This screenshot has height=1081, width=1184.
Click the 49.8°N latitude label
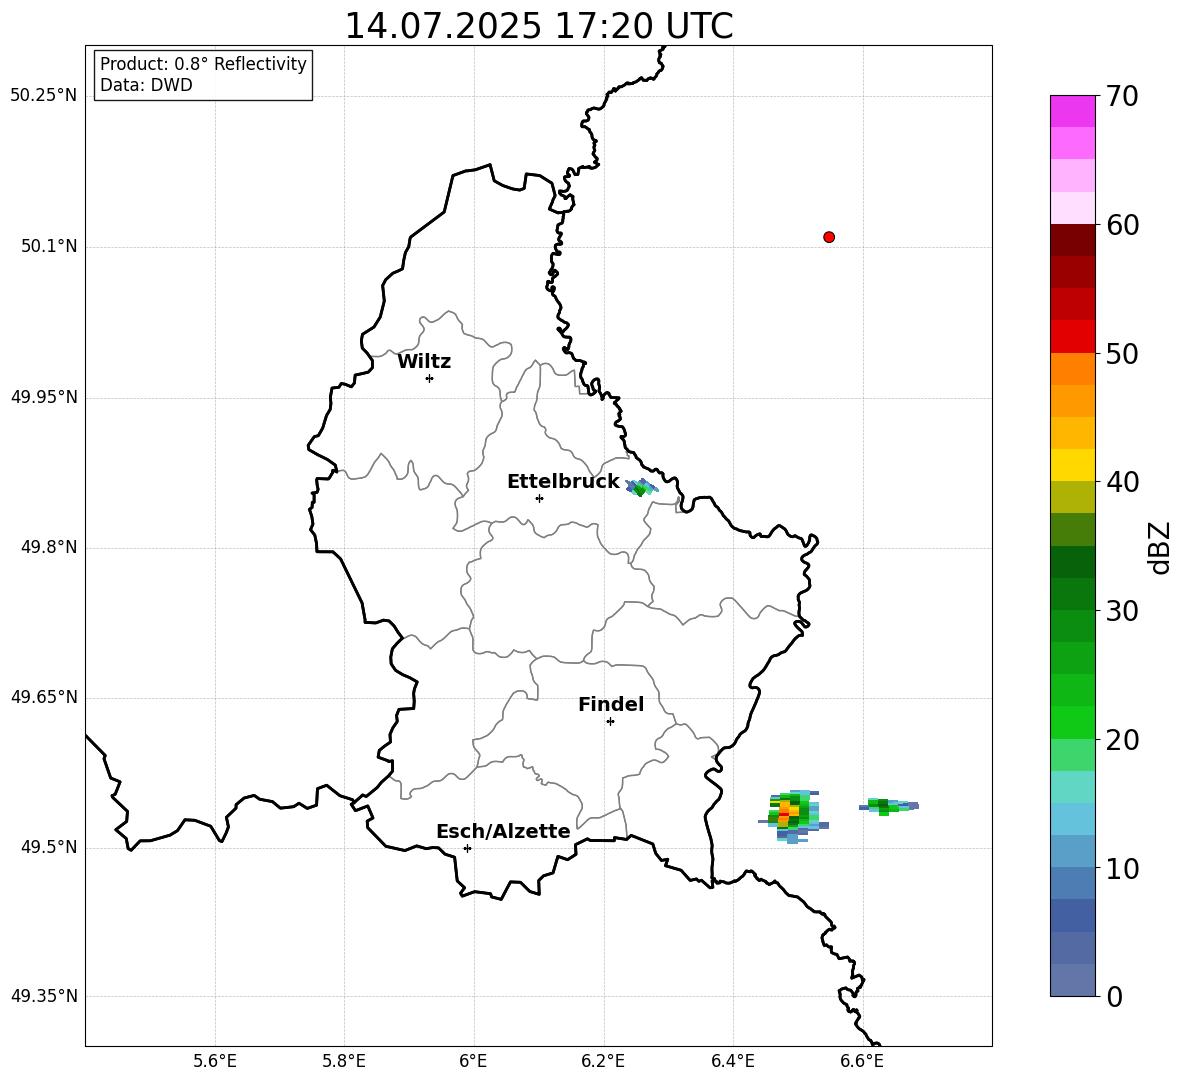point(49,547)
